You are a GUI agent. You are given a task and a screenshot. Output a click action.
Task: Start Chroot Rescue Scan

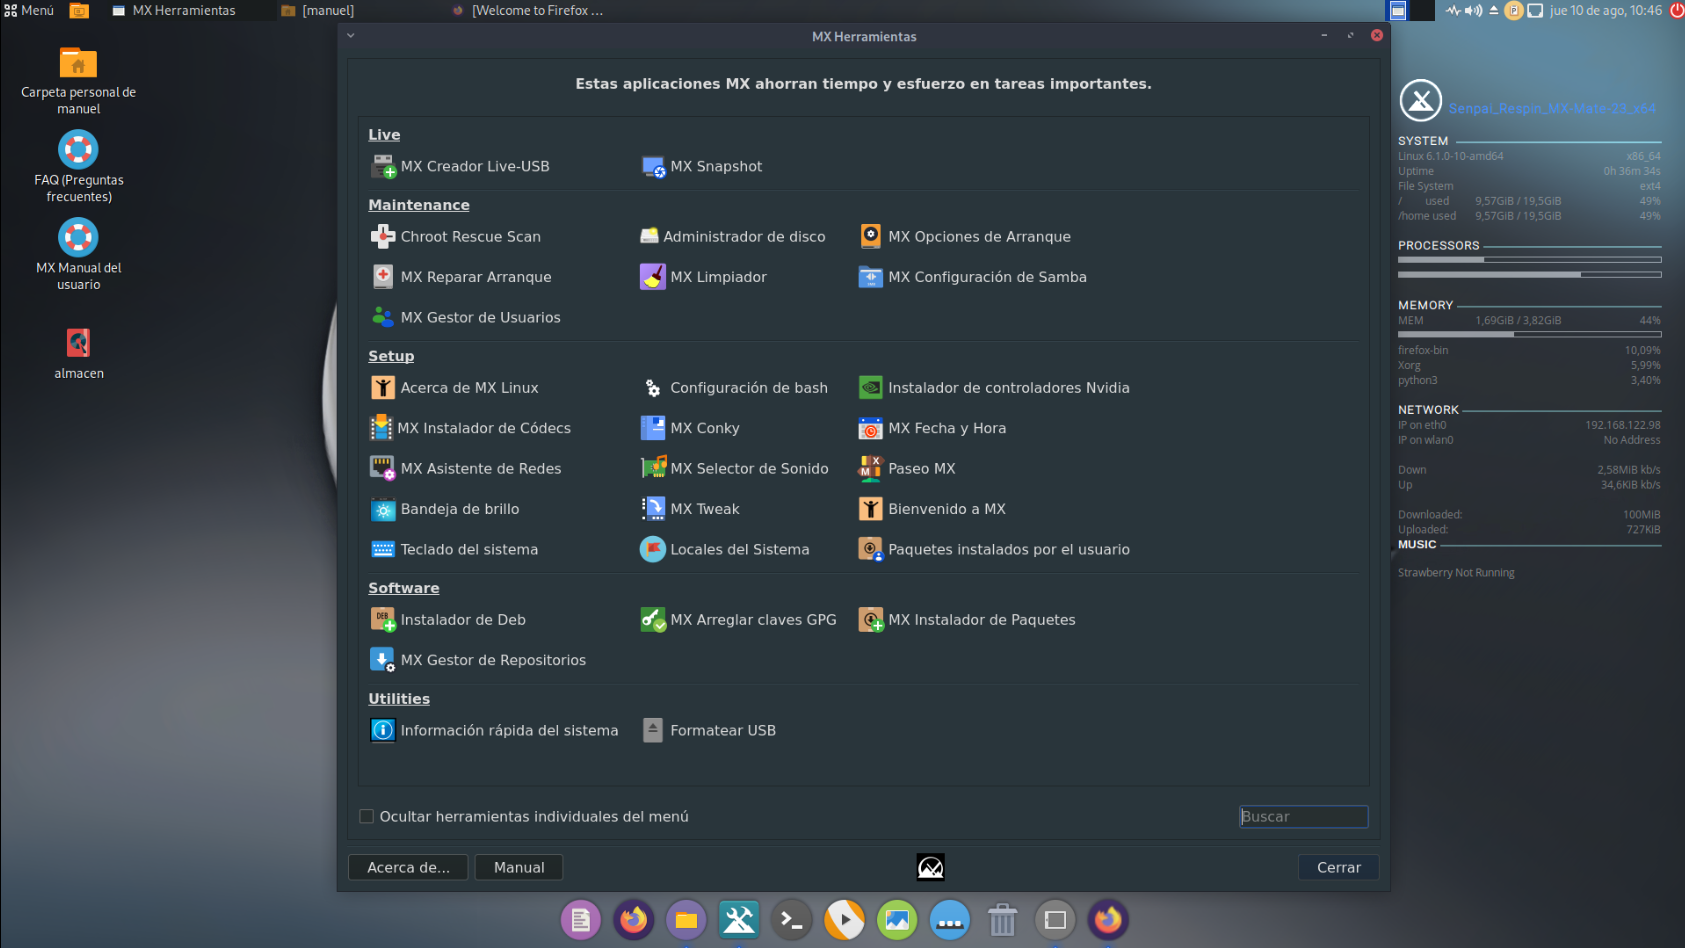click(456, 237)
